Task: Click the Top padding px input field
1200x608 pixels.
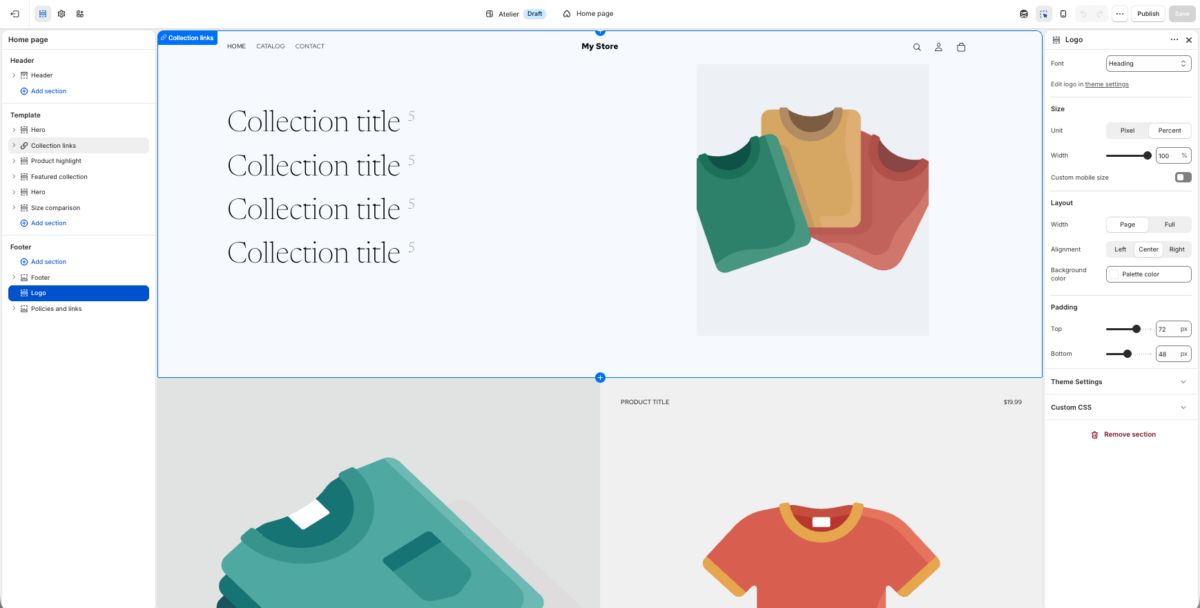Action: tap(1173, 328)
